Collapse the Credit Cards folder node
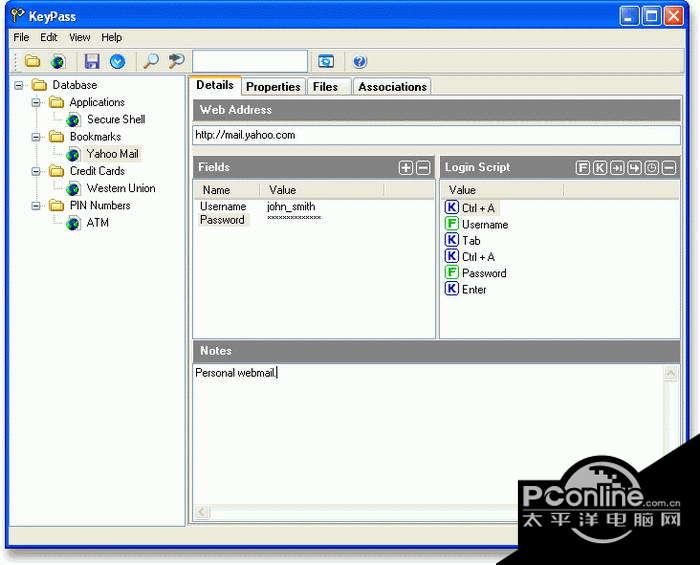700x565 pixels. point(36,171)
